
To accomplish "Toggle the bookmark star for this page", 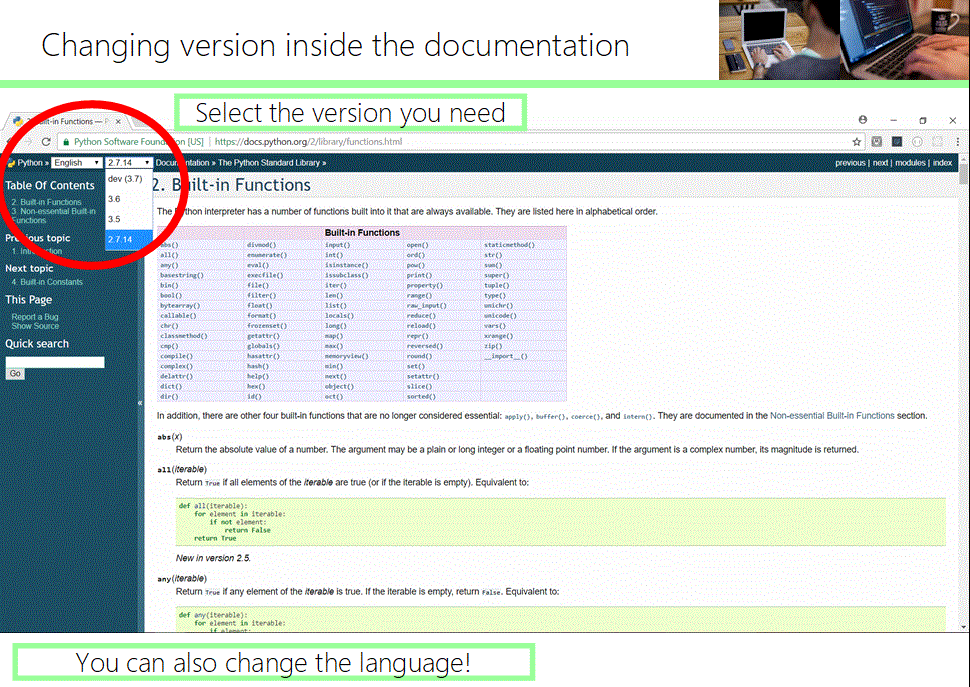I will click(x=857, y=141).
